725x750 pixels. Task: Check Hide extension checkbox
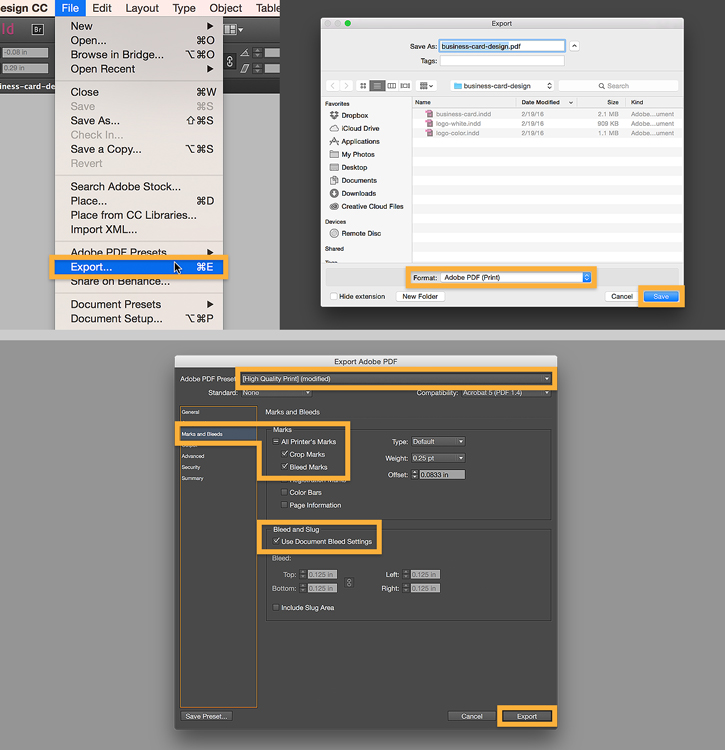[x=334, y=296]
